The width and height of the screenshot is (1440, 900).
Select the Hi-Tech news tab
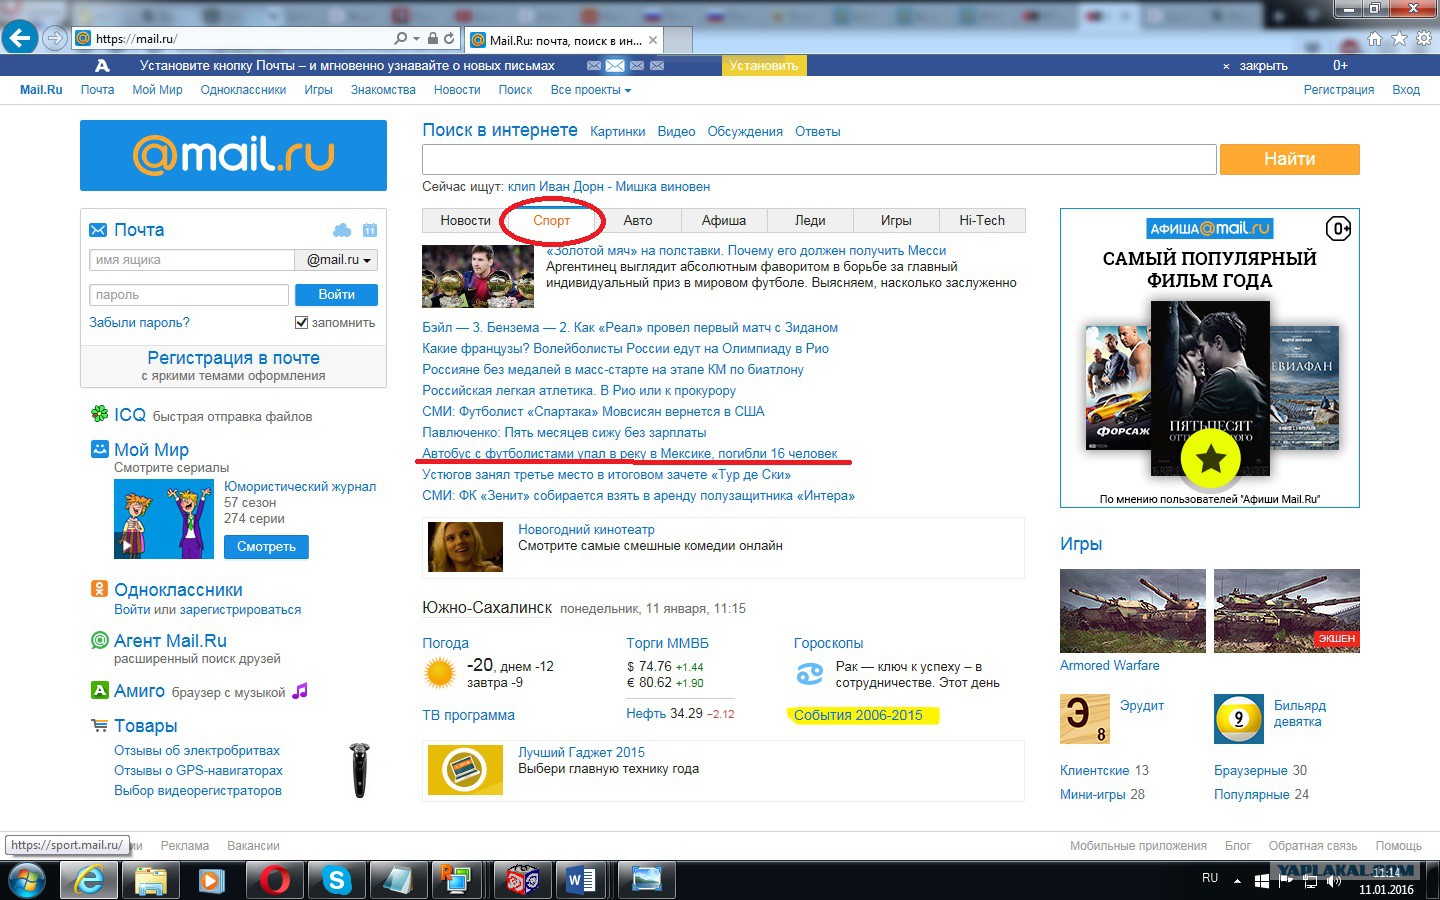[x=981, y=221]
